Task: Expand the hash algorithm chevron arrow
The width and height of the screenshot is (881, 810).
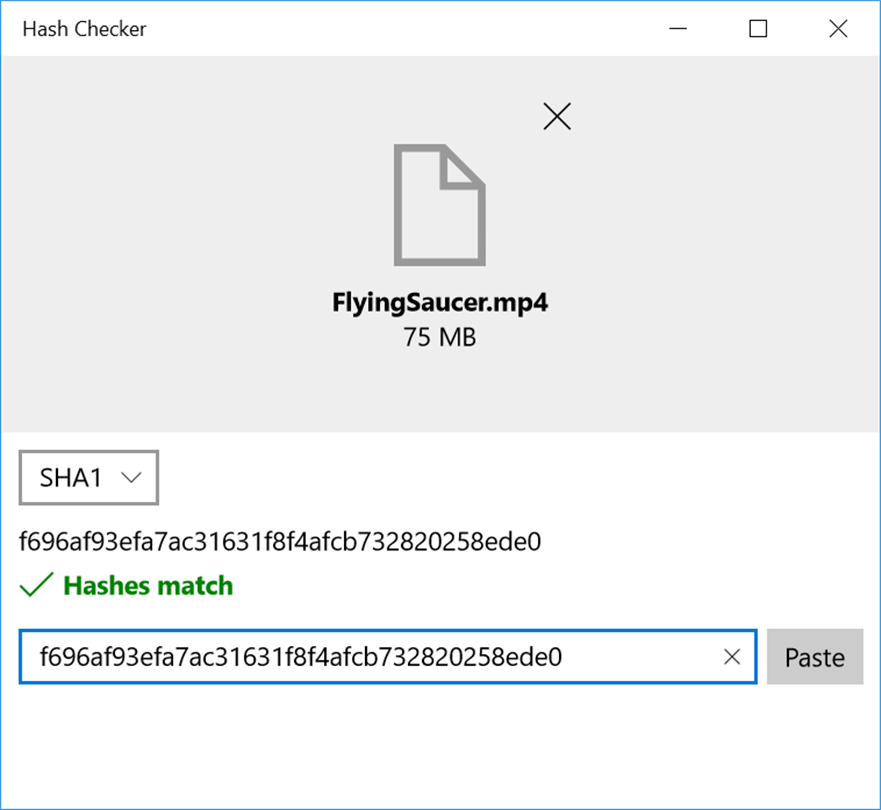Action: [131, 478]
